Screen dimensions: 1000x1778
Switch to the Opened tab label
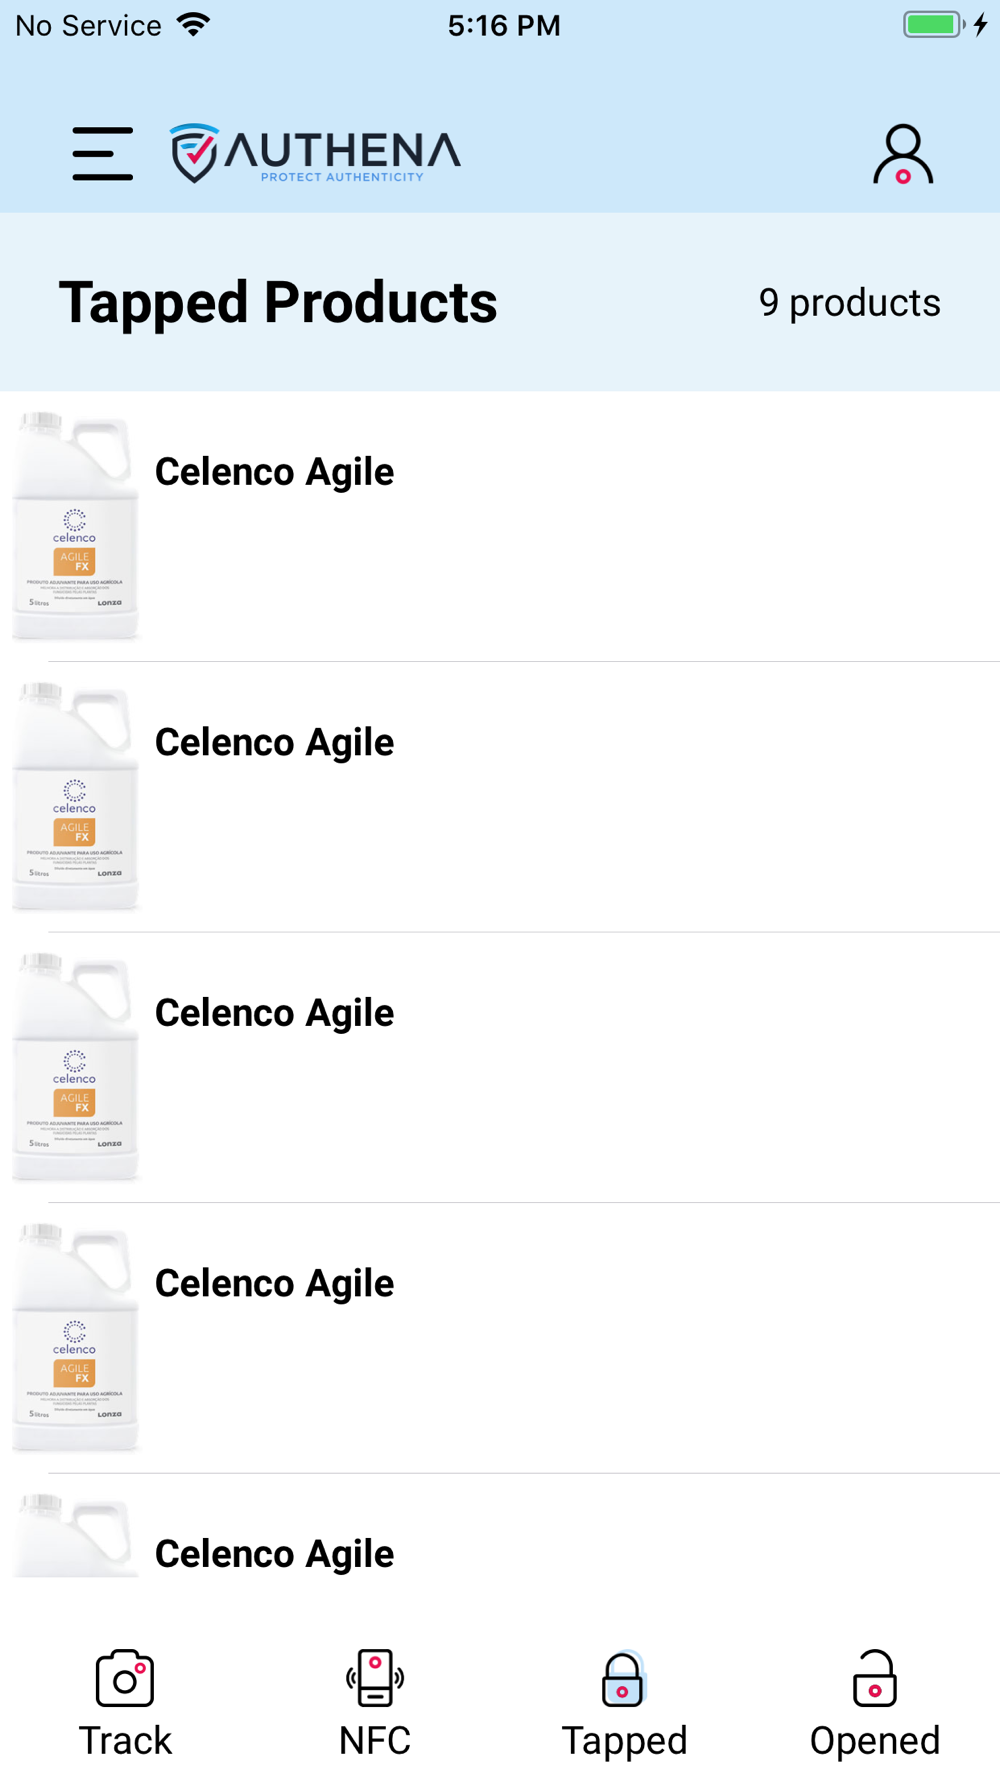[x=875, y=1740]
